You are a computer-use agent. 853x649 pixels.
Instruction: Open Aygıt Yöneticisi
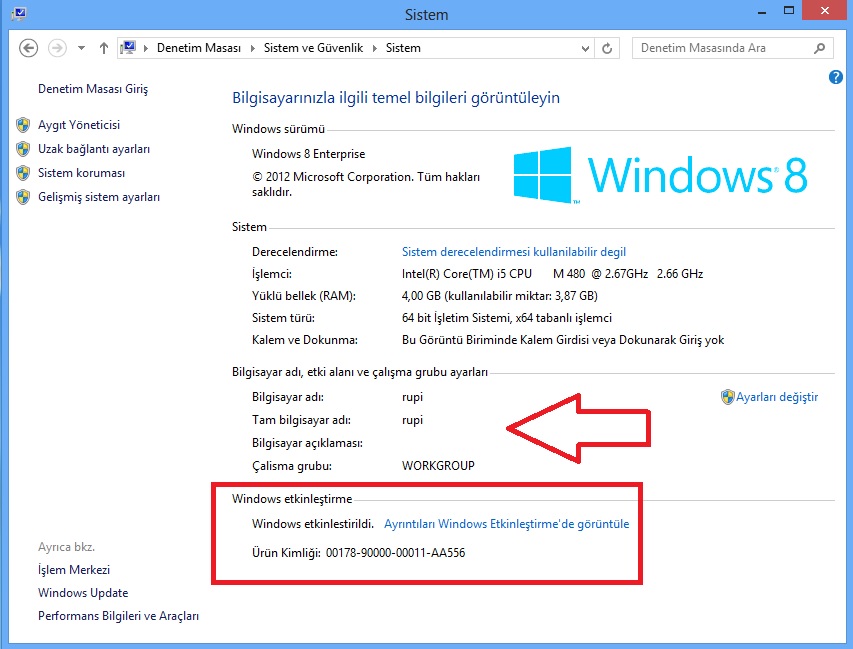tap(79, 125)
